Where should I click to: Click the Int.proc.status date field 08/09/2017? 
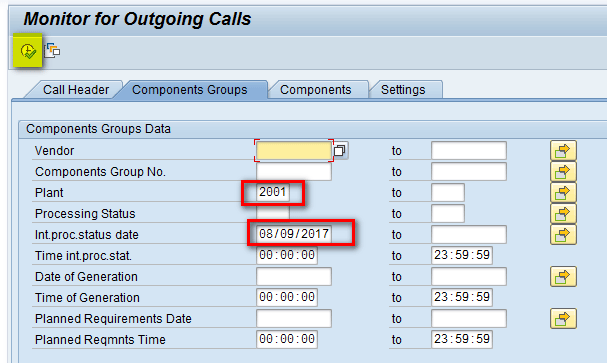294,234
